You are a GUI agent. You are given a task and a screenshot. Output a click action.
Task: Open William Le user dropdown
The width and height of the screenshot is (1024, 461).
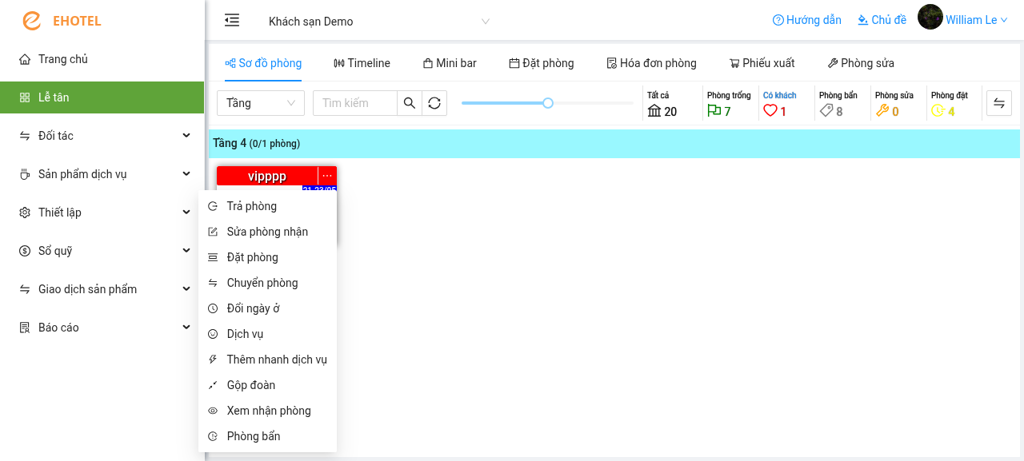[976, 20]
